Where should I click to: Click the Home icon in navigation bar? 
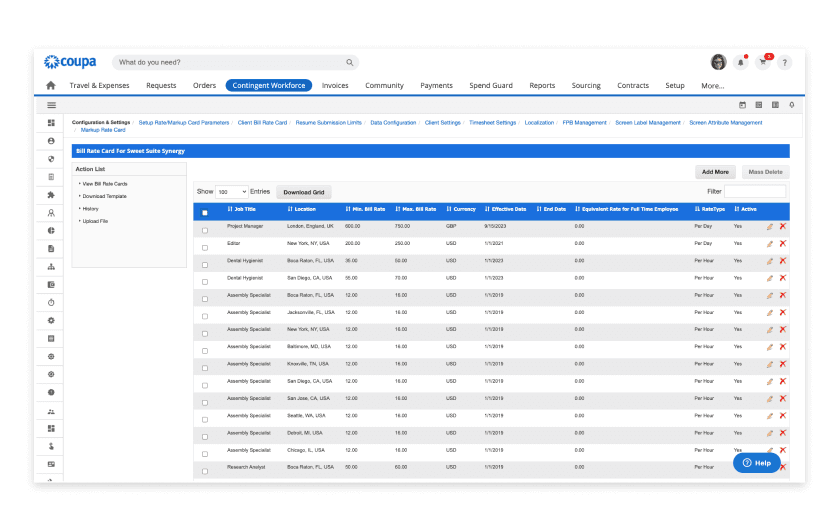(x=51, y=86)
